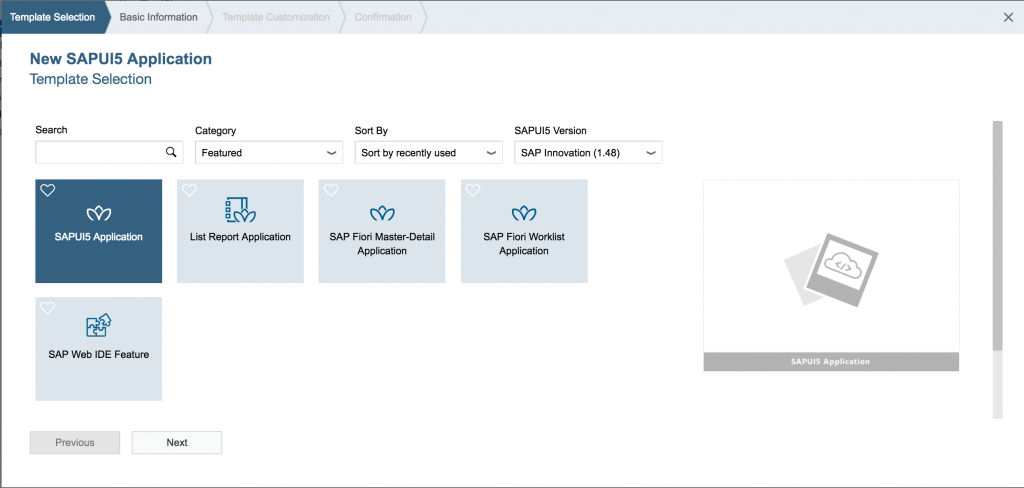Screen dimensions: 1024x488
Task: Pick the SAP Fiori Master-Detail Application icon
Action: [x=382, y=214]
